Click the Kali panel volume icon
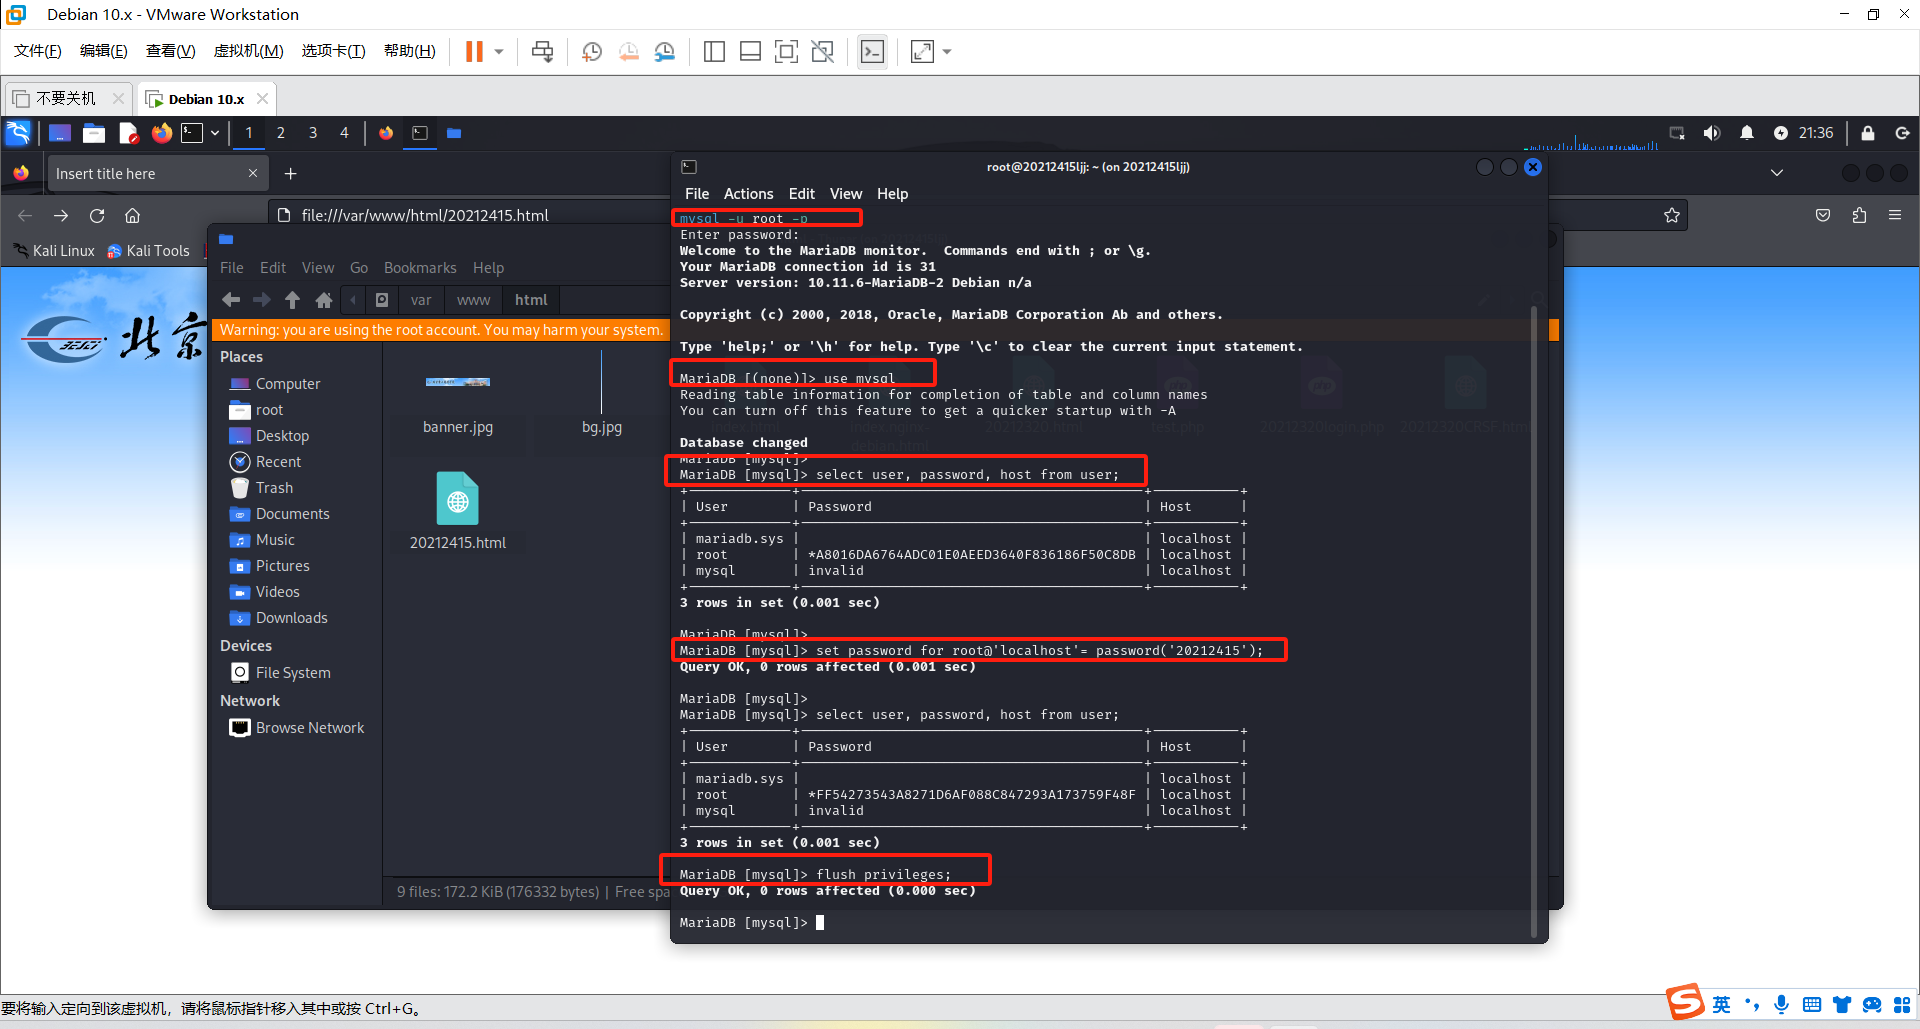Image resolution: width=1920 pixels, height=1029 pixels. (1712, 133)
